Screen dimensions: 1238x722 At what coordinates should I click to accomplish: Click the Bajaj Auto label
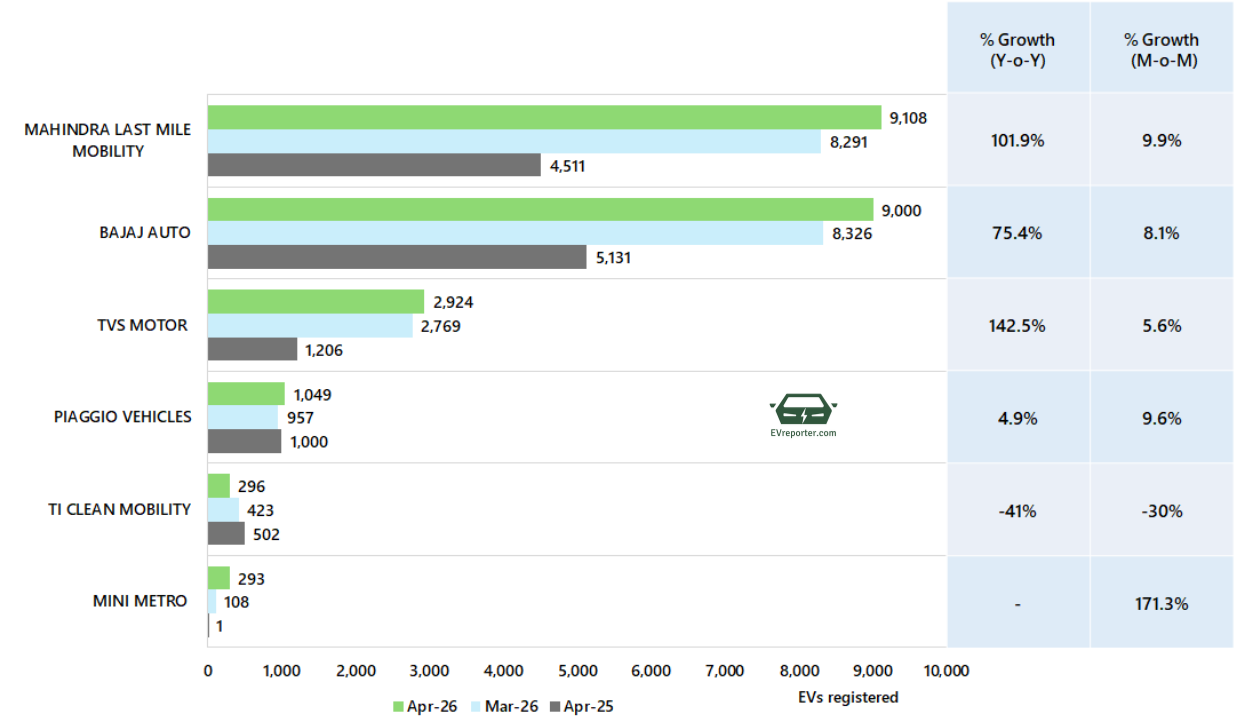click(145, 233)
